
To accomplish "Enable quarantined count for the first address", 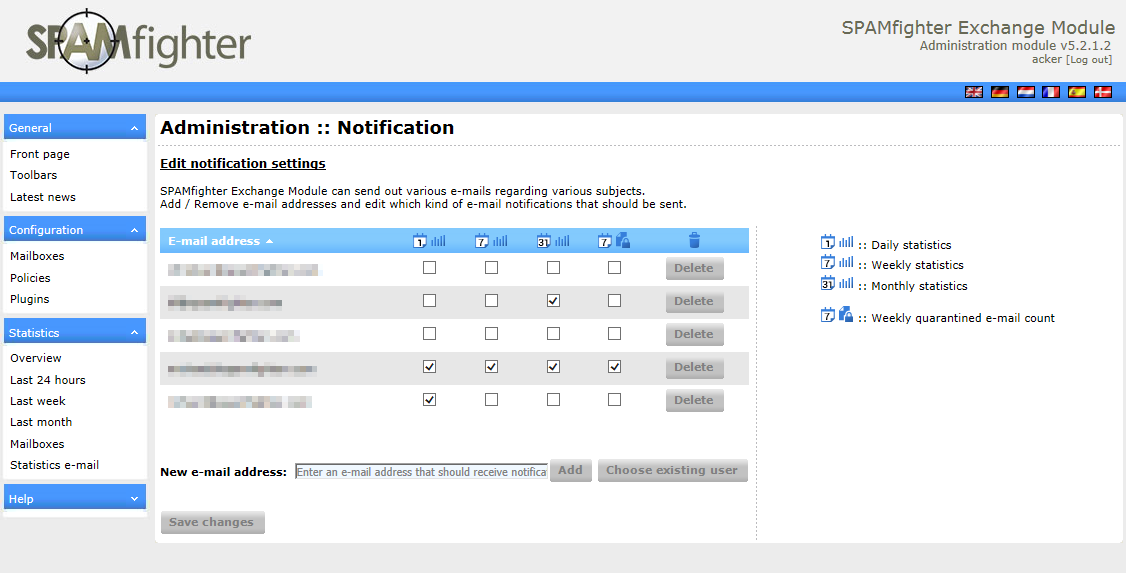I will click(614, 268).
